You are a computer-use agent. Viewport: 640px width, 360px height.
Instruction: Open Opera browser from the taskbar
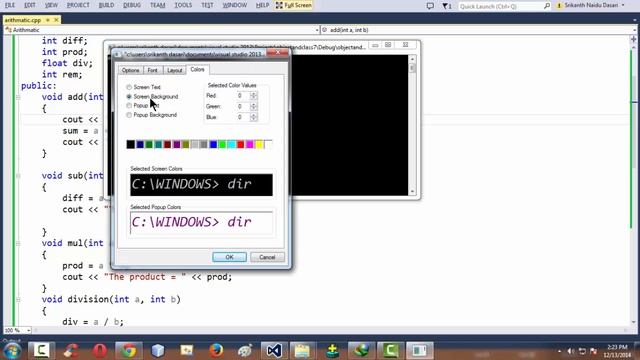coord(100,351)
